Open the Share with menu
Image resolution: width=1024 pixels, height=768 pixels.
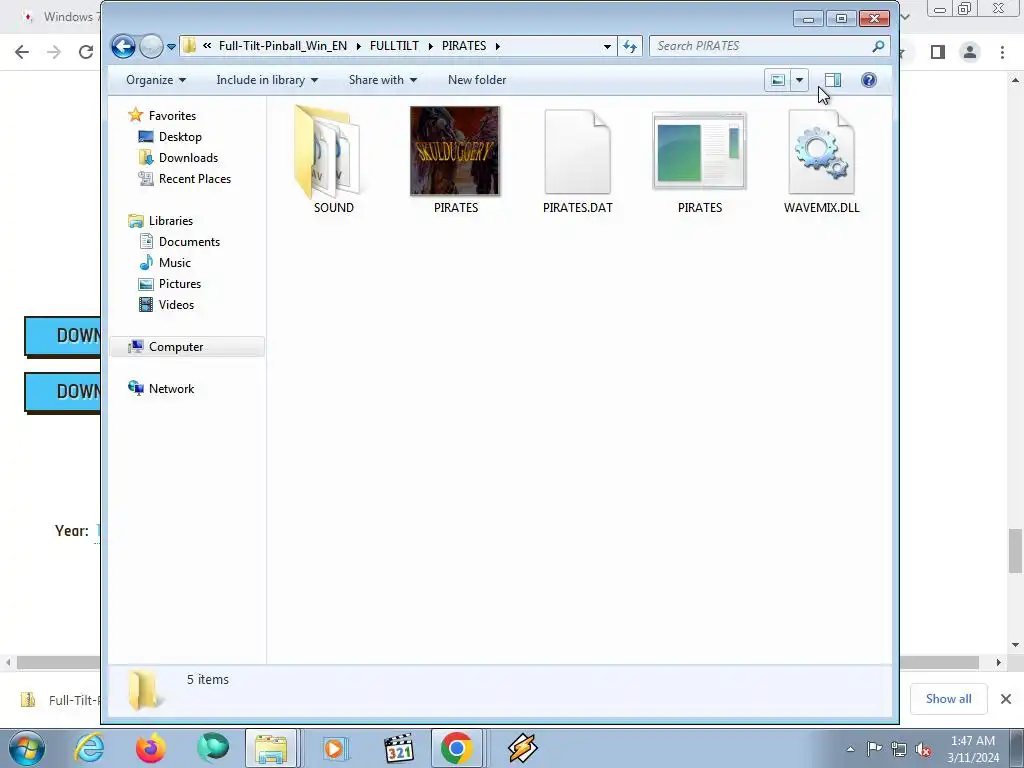(x=383, y=80)
